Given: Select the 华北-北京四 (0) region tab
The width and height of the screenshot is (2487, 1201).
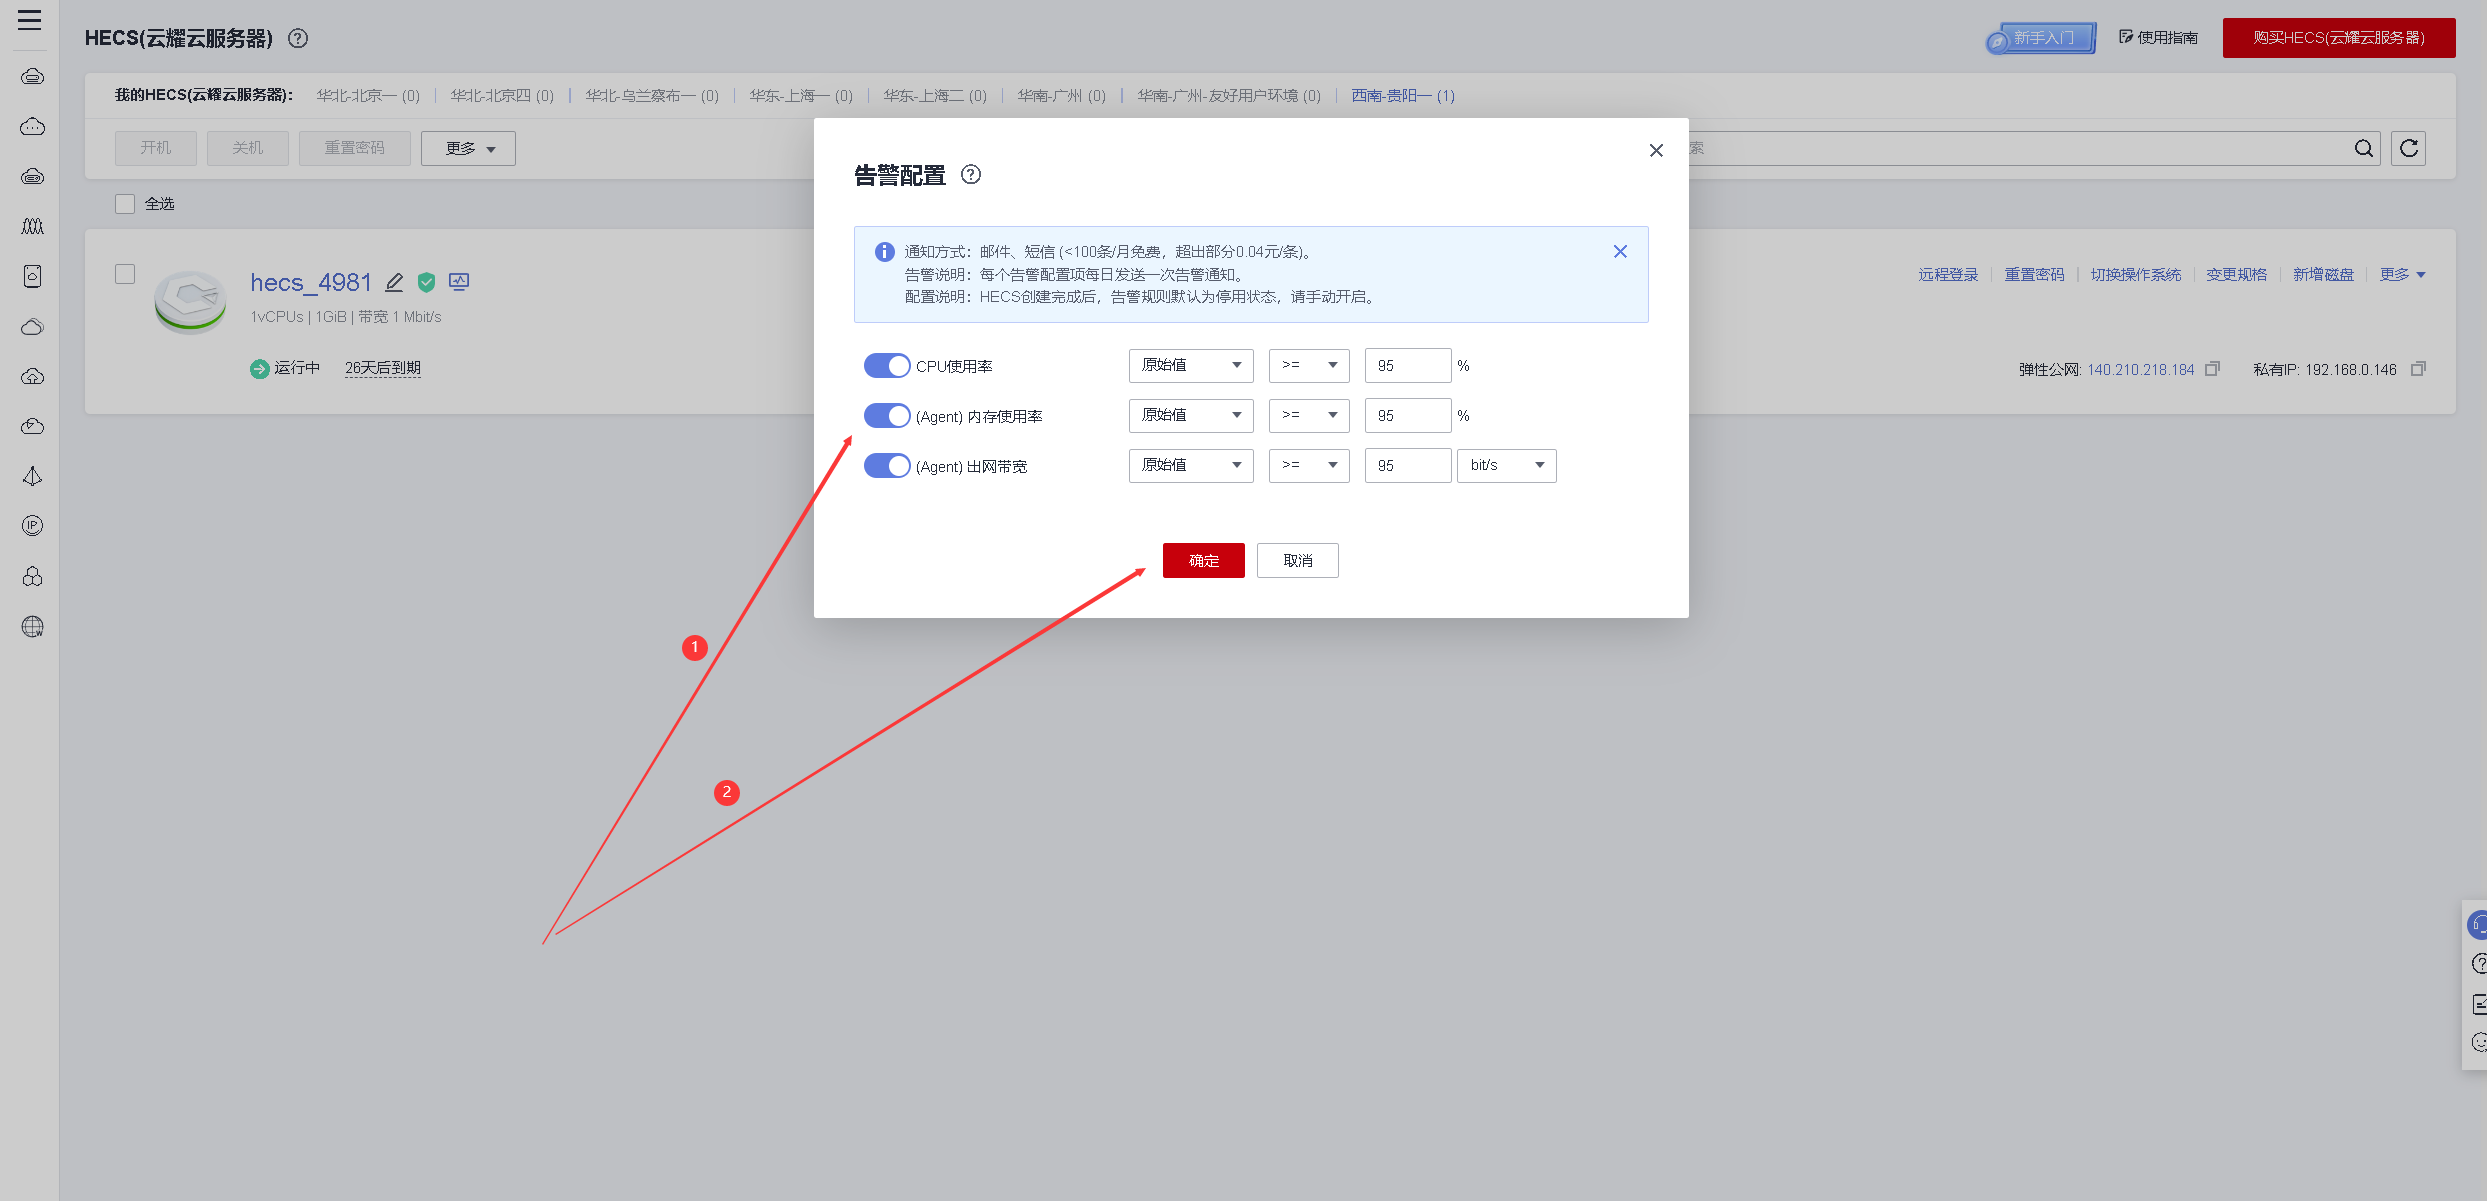Looking at the screenshot, I should [501, 96].
